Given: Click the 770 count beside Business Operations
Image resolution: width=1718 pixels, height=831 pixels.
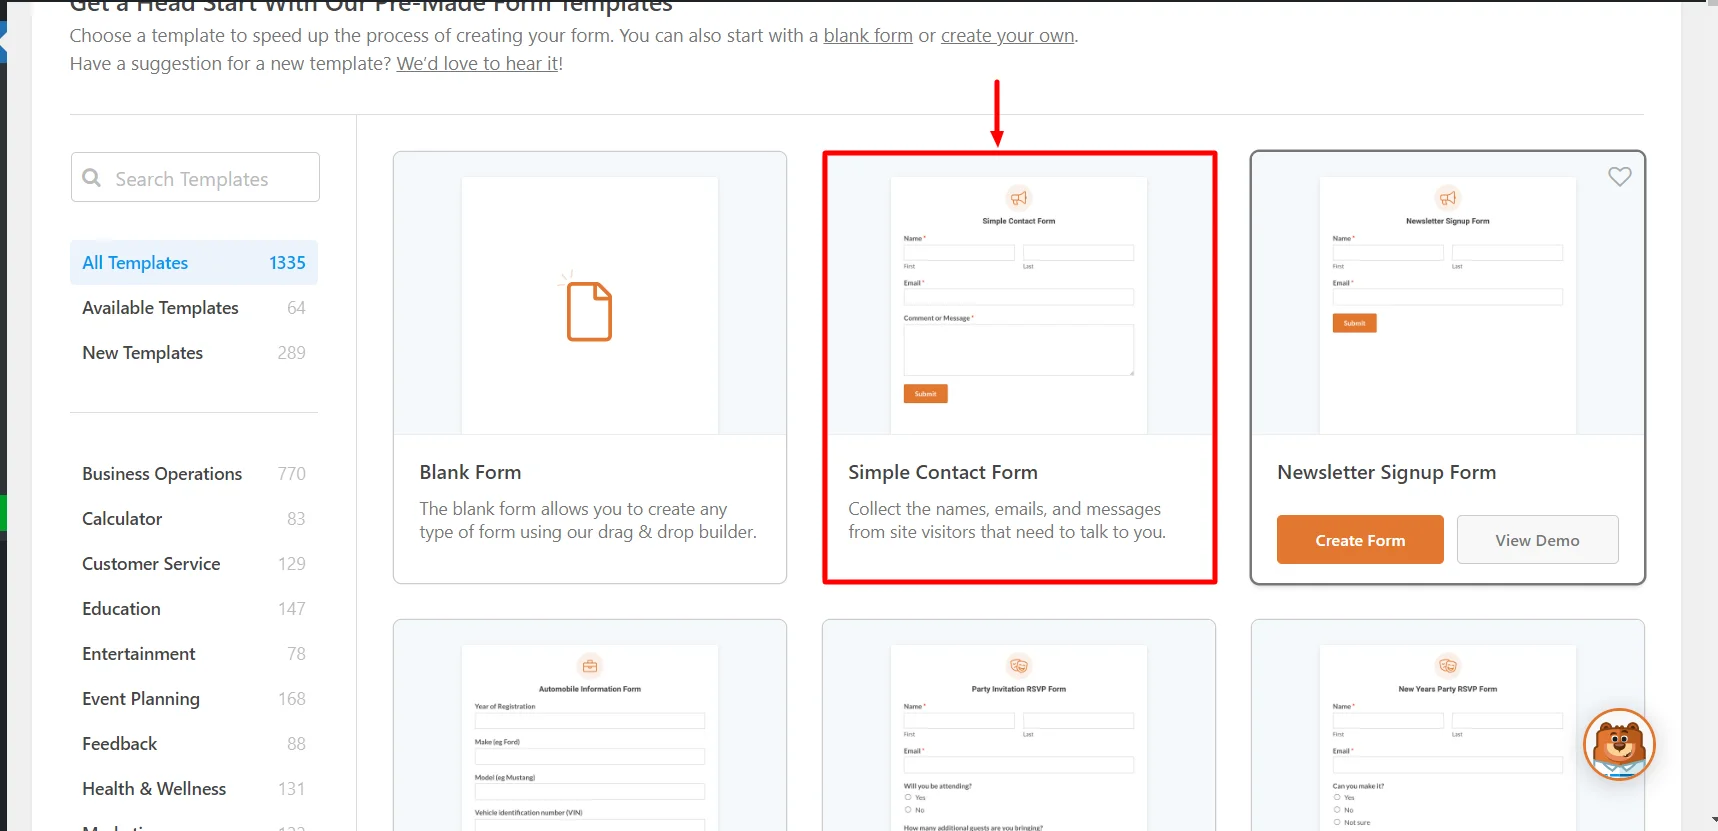Looking at the screenshot, I should coord(292,473).
